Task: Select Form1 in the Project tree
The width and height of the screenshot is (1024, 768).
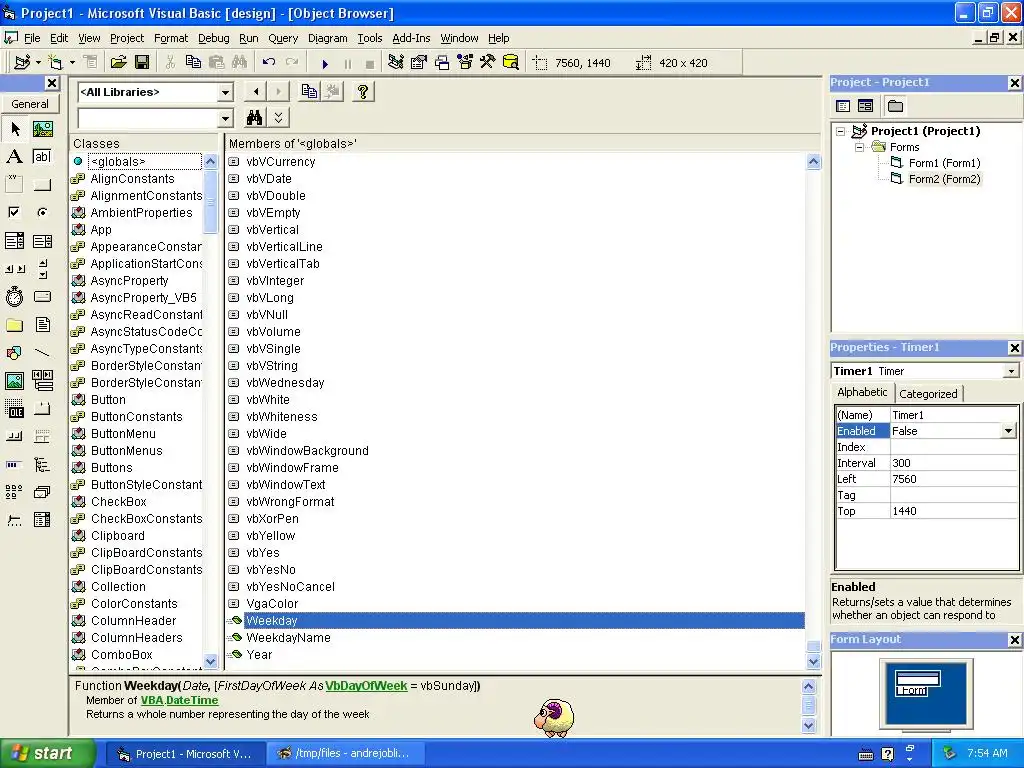Action: coord(944,163)
